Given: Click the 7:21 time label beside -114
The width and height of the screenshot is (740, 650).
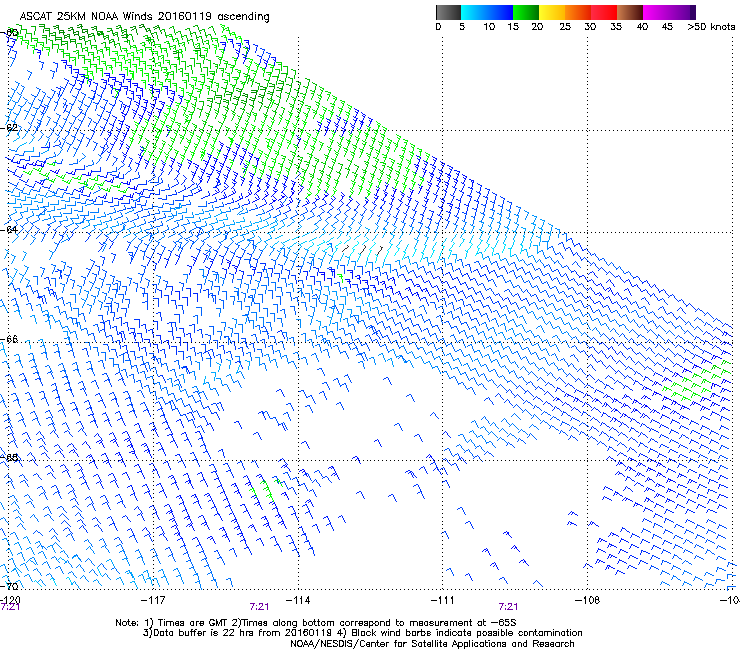Looking at the screenshot, I should pos(259,607).
